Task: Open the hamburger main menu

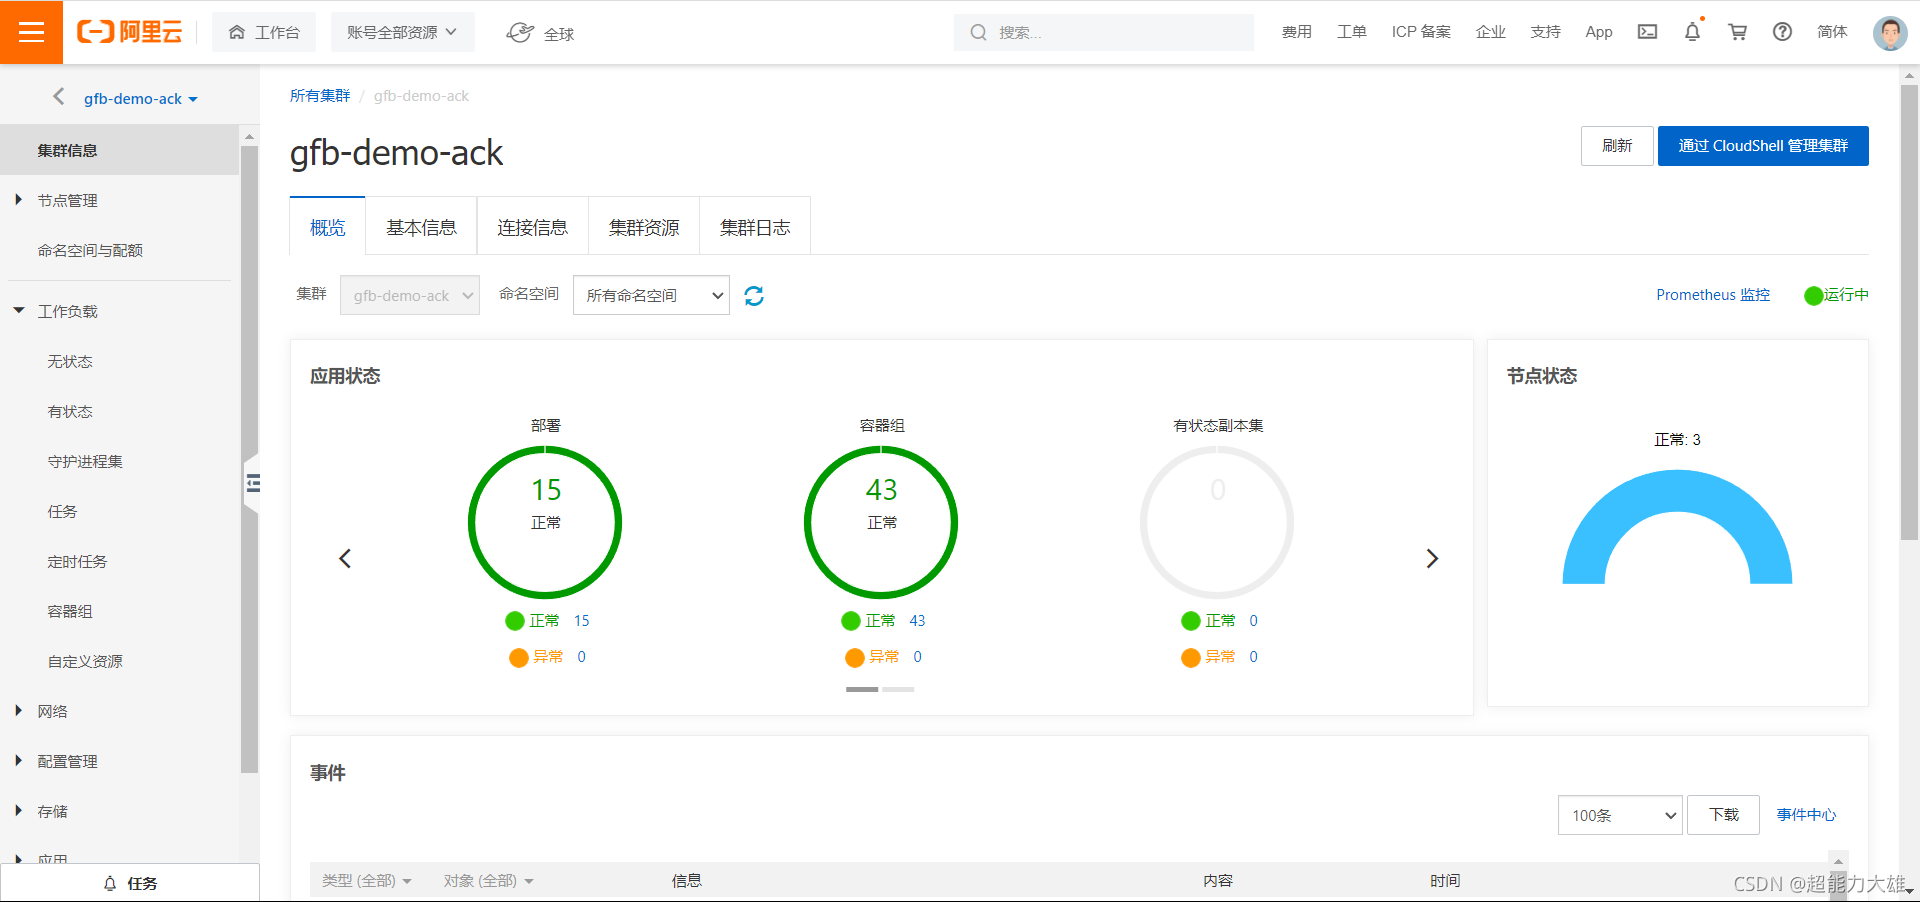Action: pos(31,32)
